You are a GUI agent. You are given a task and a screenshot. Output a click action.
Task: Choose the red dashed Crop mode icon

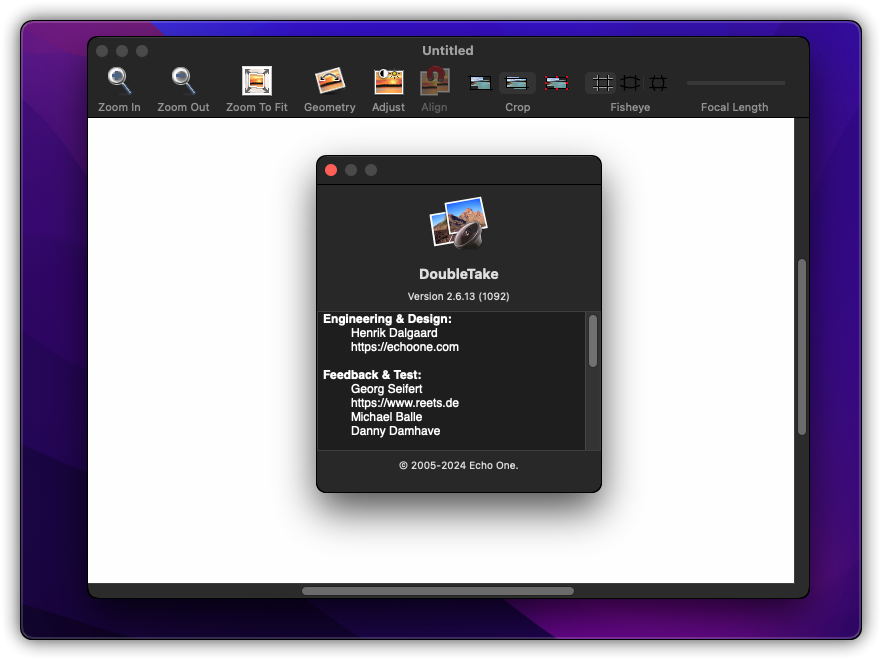[556, 83]
